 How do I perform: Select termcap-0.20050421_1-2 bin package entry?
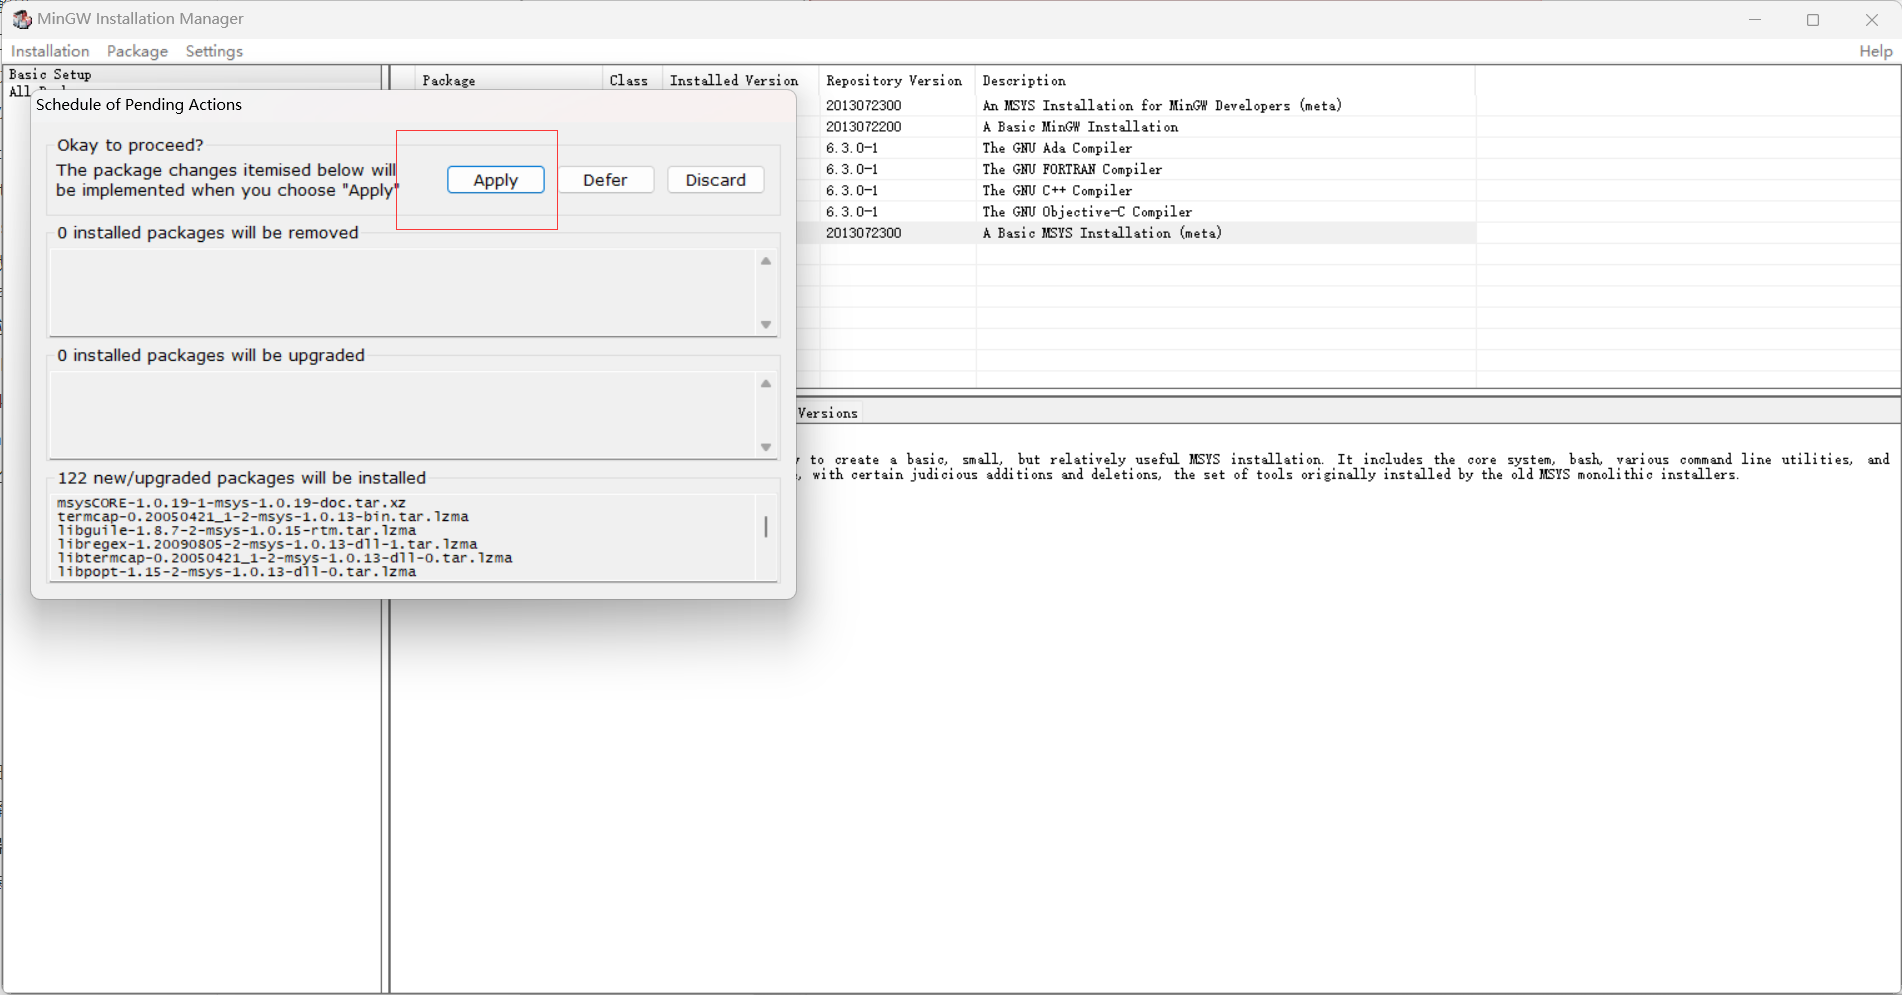[x=263, y=517]
